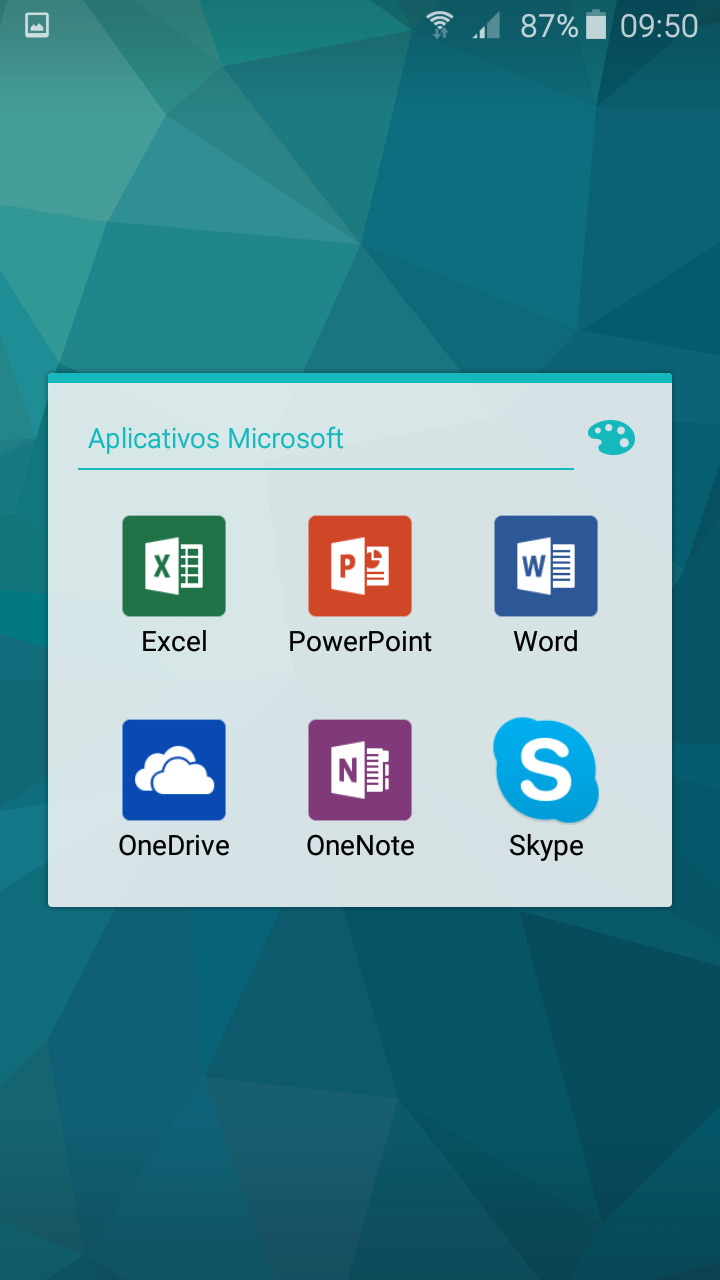The width and height of the screenshot is (720, 1280).
Task: Edit the folder name Aplicativos Microsoft
Action: pos(326,439)
